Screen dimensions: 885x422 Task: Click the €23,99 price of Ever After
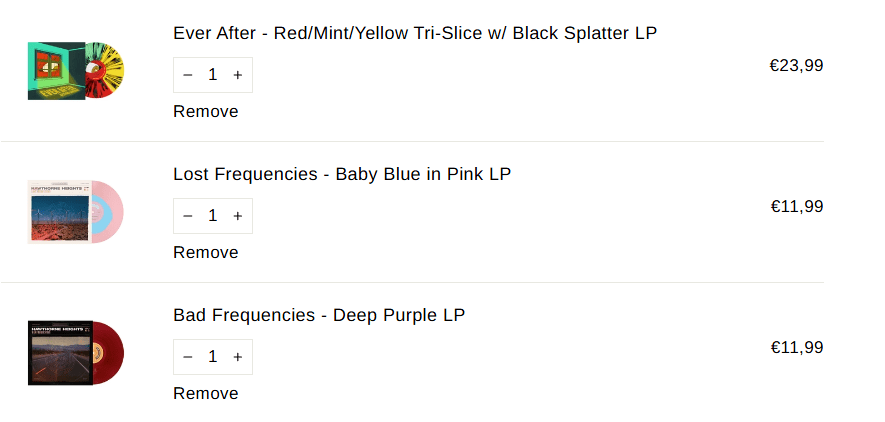coord(796,66)
